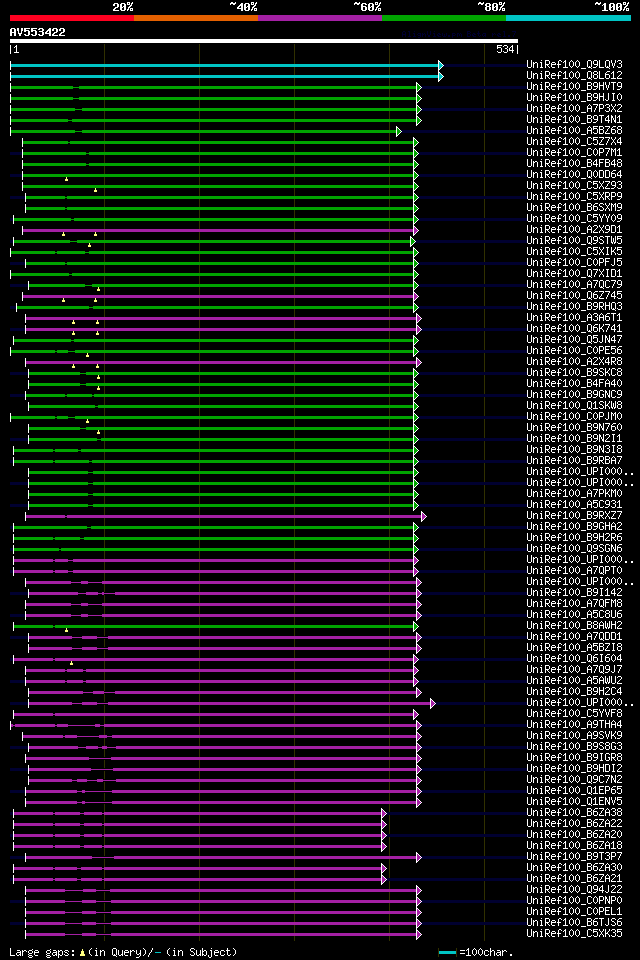Select the UniRef100_B9HVT9 label
The image size is (640, 960).
click(x=574, y=86)
